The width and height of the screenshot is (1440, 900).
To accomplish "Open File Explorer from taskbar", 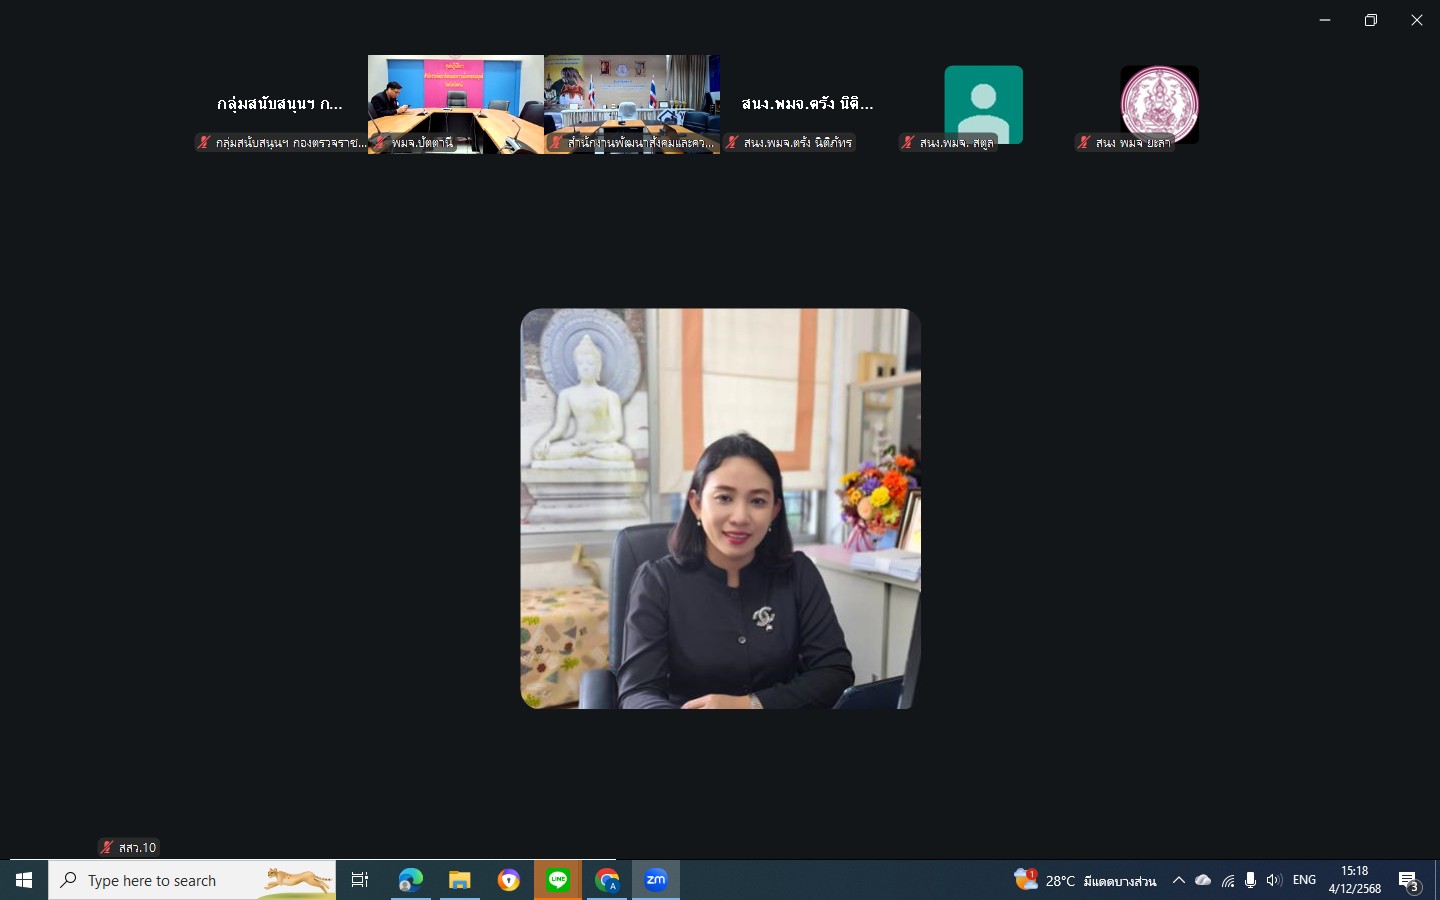I will [x=459, y=880].
